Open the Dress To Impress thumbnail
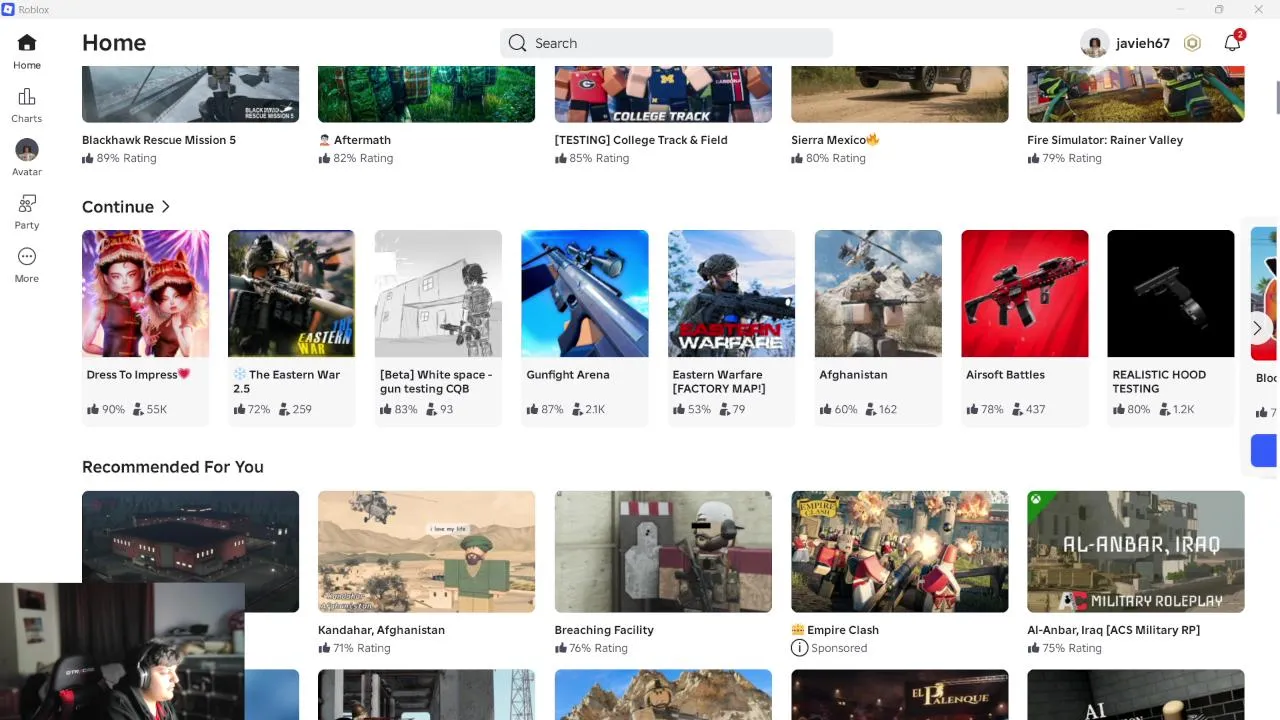The height and width of the screenshot is (720, 1280). pos(146,293)
